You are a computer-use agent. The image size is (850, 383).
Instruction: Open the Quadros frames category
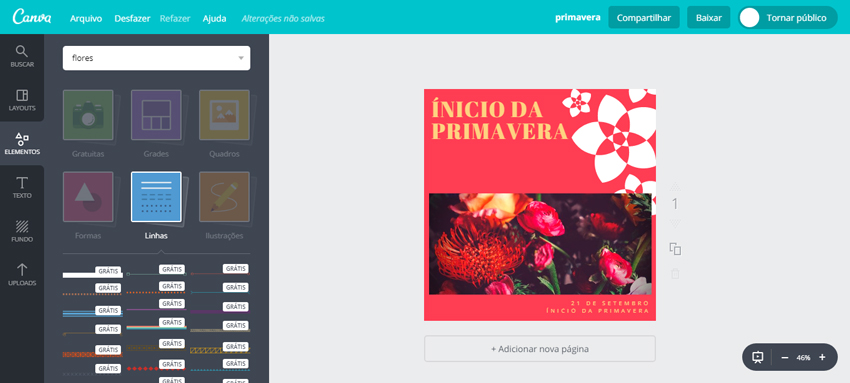pyautogui.click(x=224, y=115)
